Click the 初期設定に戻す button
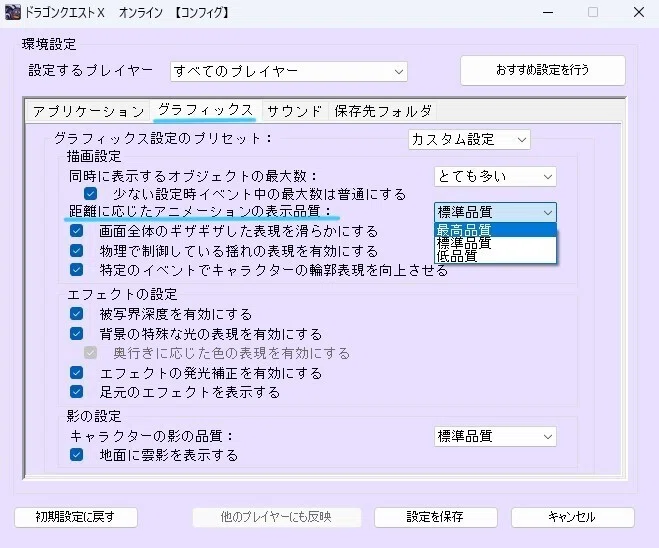The width and height of the screenshot is (659, 548). 76,517
